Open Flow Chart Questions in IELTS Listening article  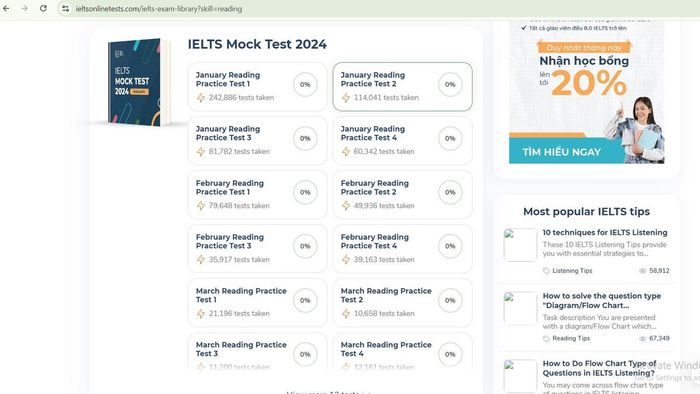click(x=600, y=368)
